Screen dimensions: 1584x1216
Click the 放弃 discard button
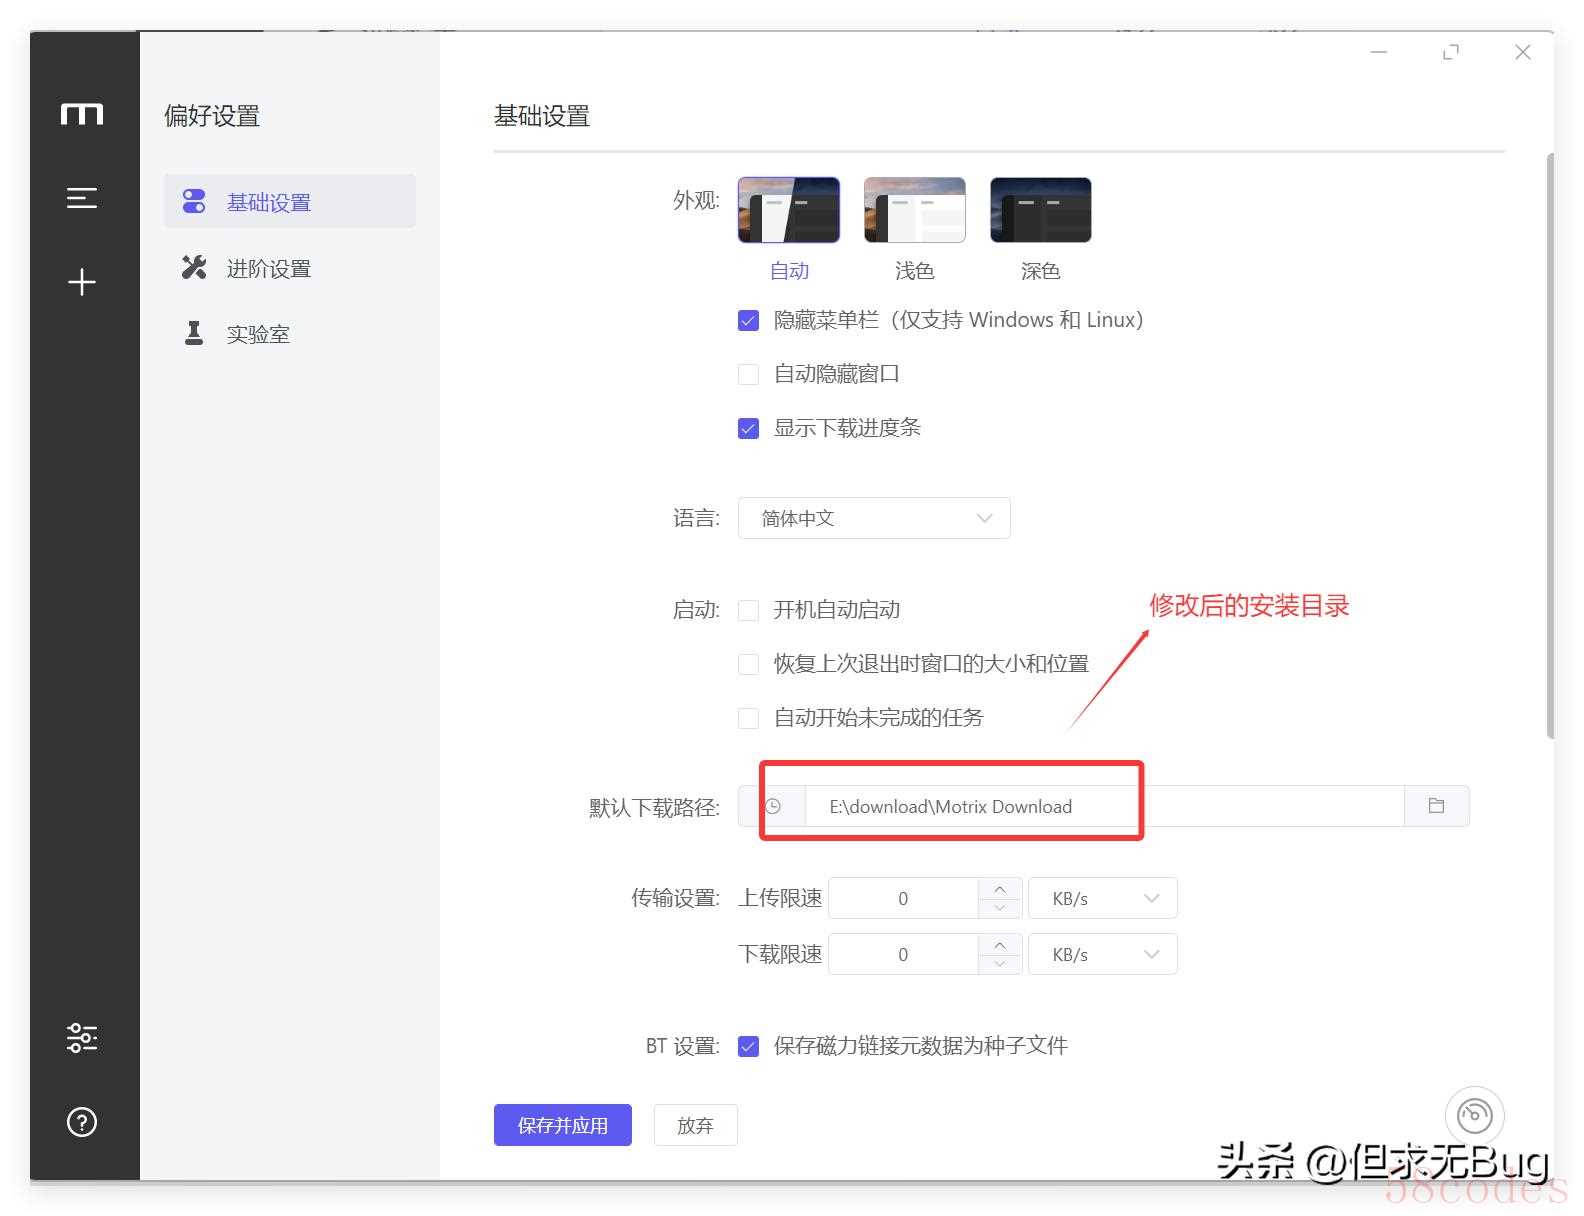pyautogui.click(x=695, y=1125)
